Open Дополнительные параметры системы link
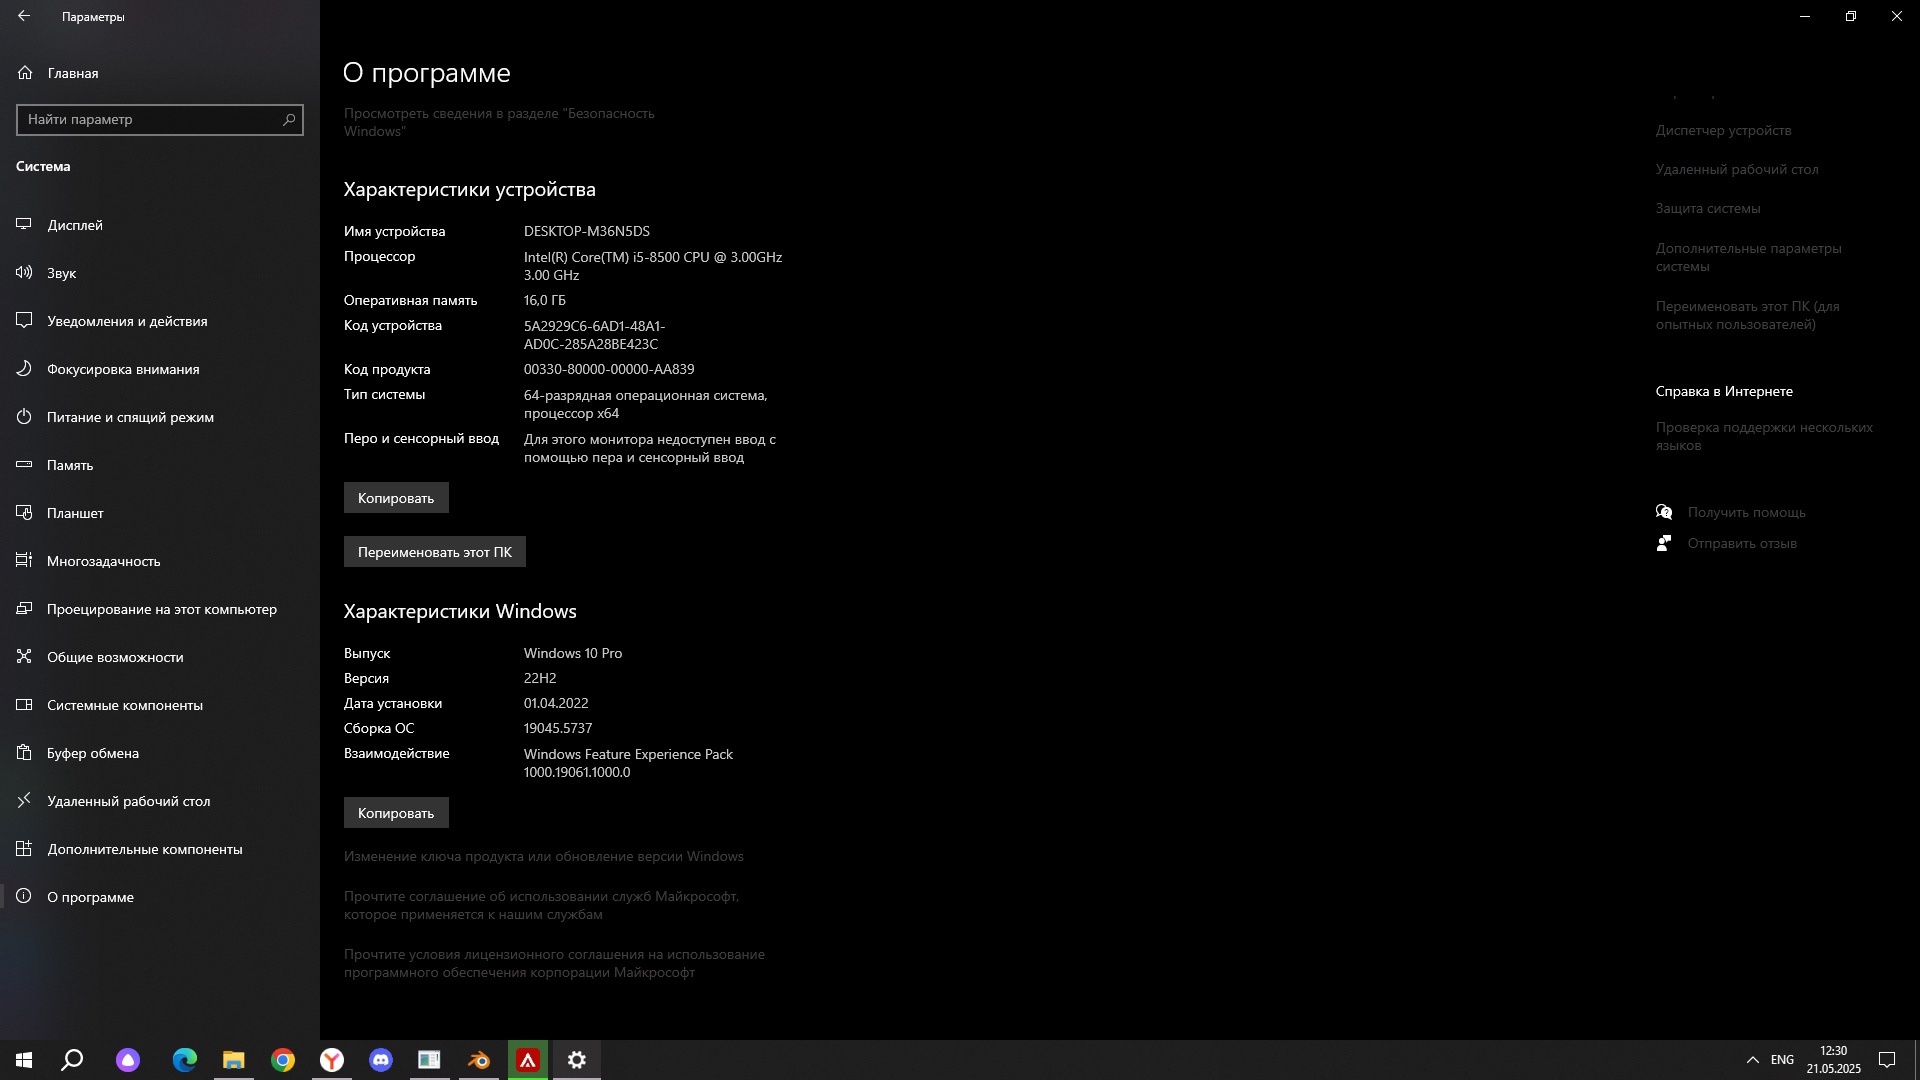1920x1080 pixels. click(1748, 257)
